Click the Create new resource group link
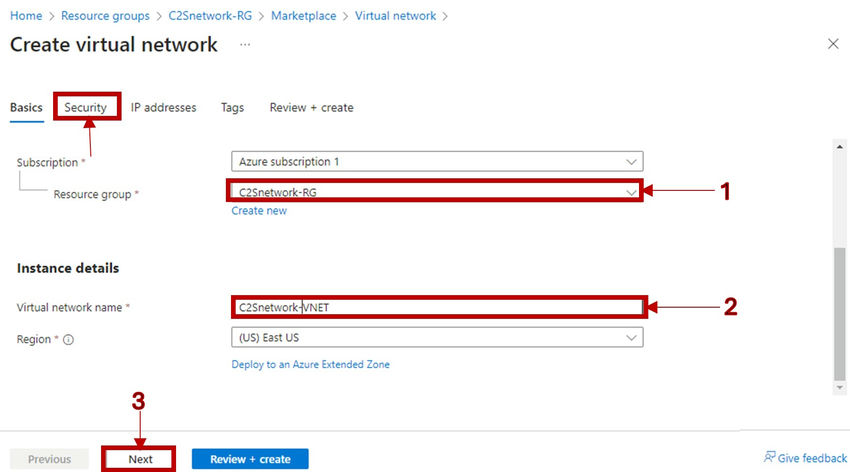The height and width of the screenshot is (472, 850). click(259, 211)
